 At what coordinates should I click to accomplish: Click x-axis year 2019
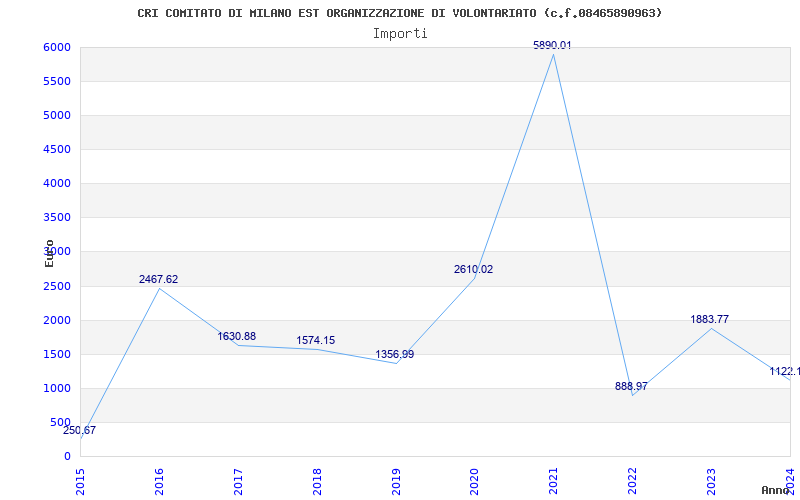pos(396,481)
